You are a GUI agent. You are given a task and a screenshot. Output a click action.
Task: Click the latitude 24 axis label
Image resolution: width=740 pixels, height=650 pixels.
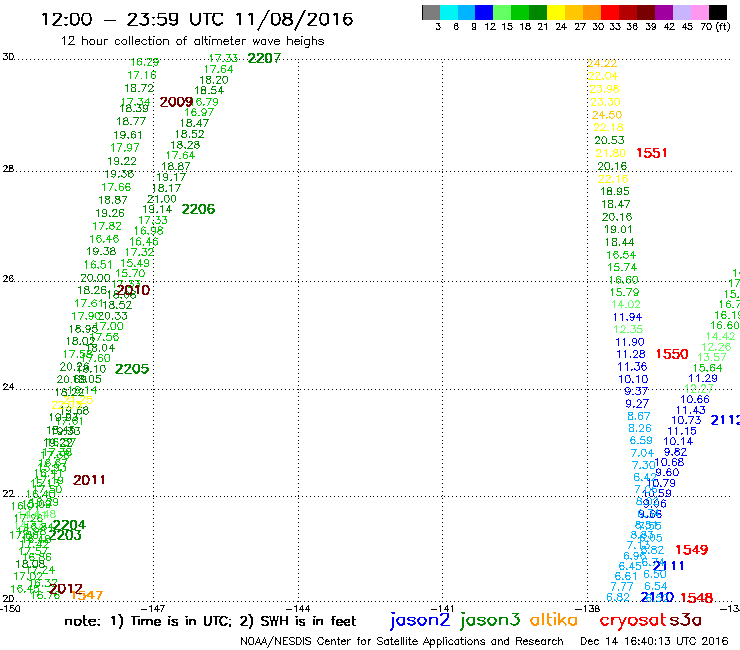point(8,387)
